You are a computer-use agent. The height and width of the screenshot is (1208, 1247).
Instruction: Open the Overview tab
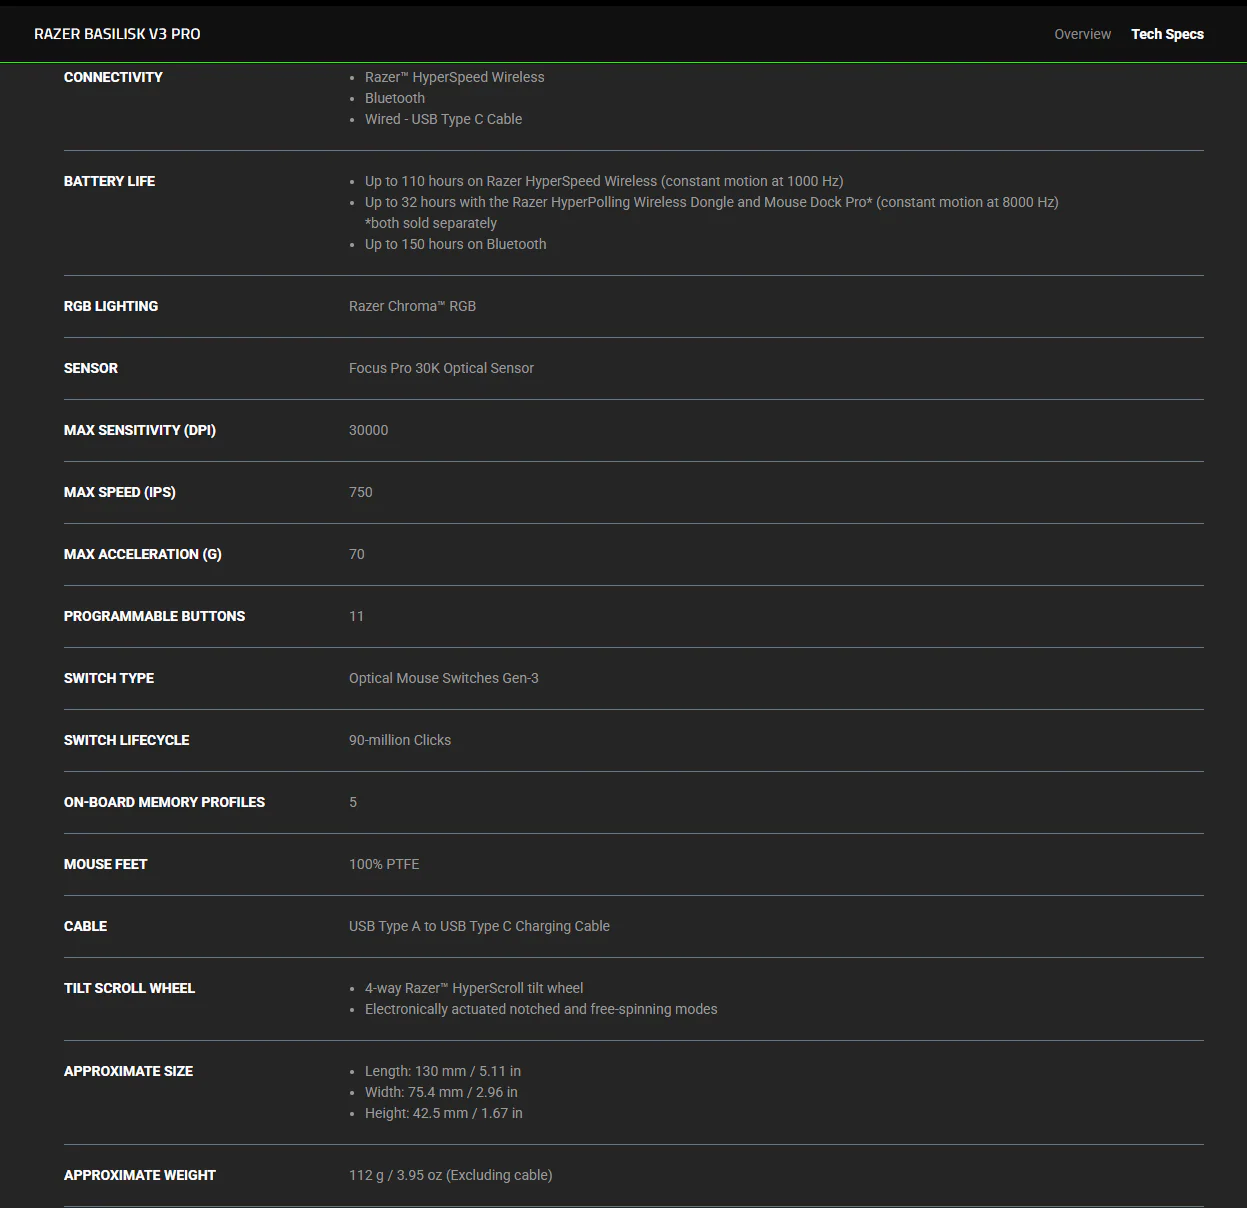coord(1082,34)
